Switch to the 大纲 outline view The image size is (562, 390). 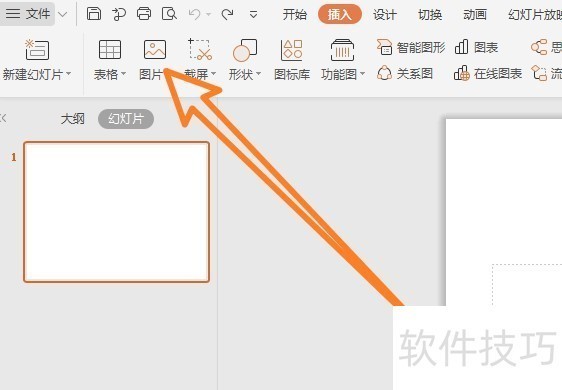pyautogui.click(x=72, y=119)
